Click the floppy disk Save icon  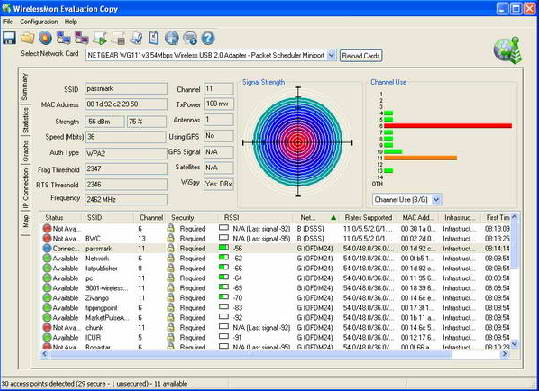coord(9,37)
